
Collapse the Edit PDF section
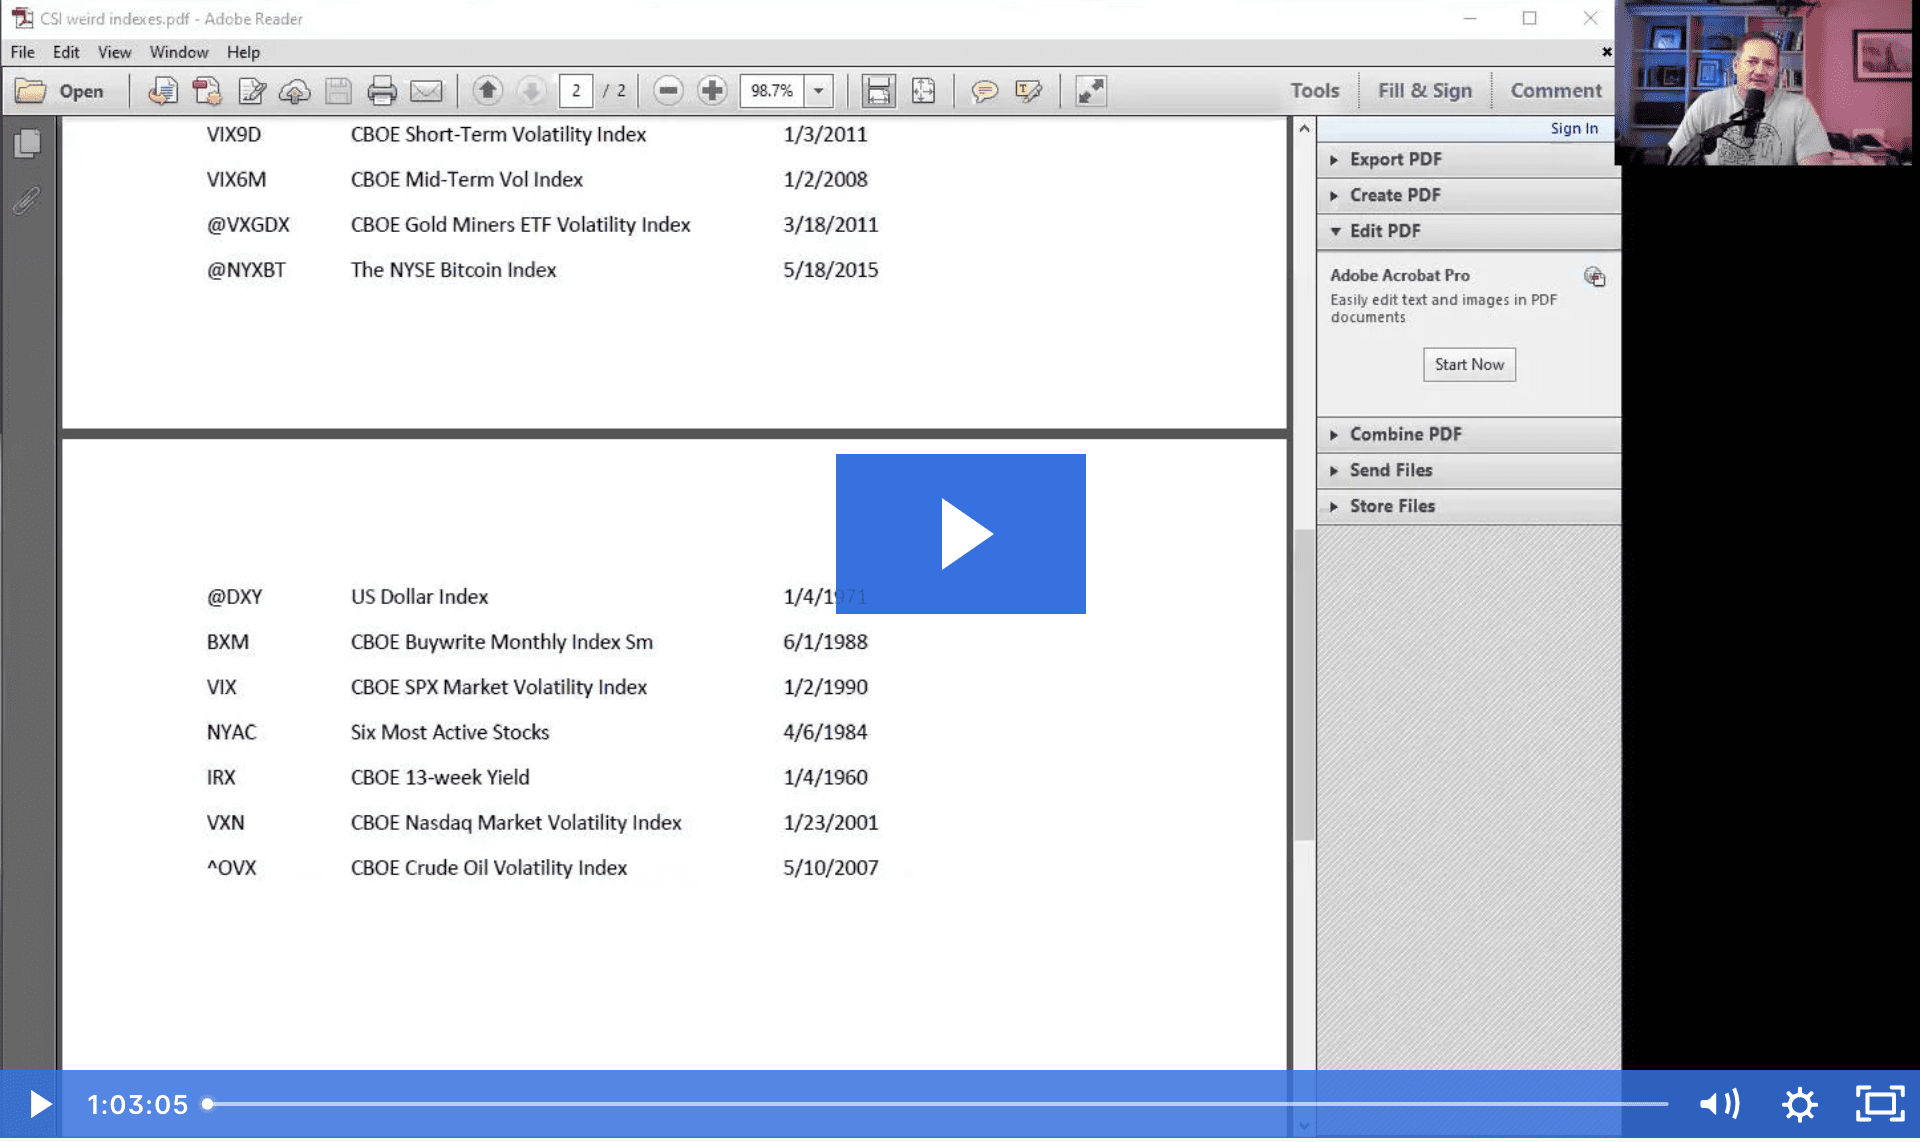pos(1468,231)
